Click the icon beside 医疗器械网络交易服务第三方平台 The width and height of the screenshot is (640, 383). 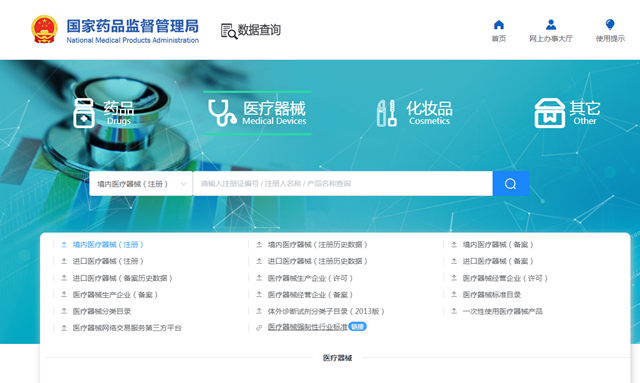click(x=64, y=328)
